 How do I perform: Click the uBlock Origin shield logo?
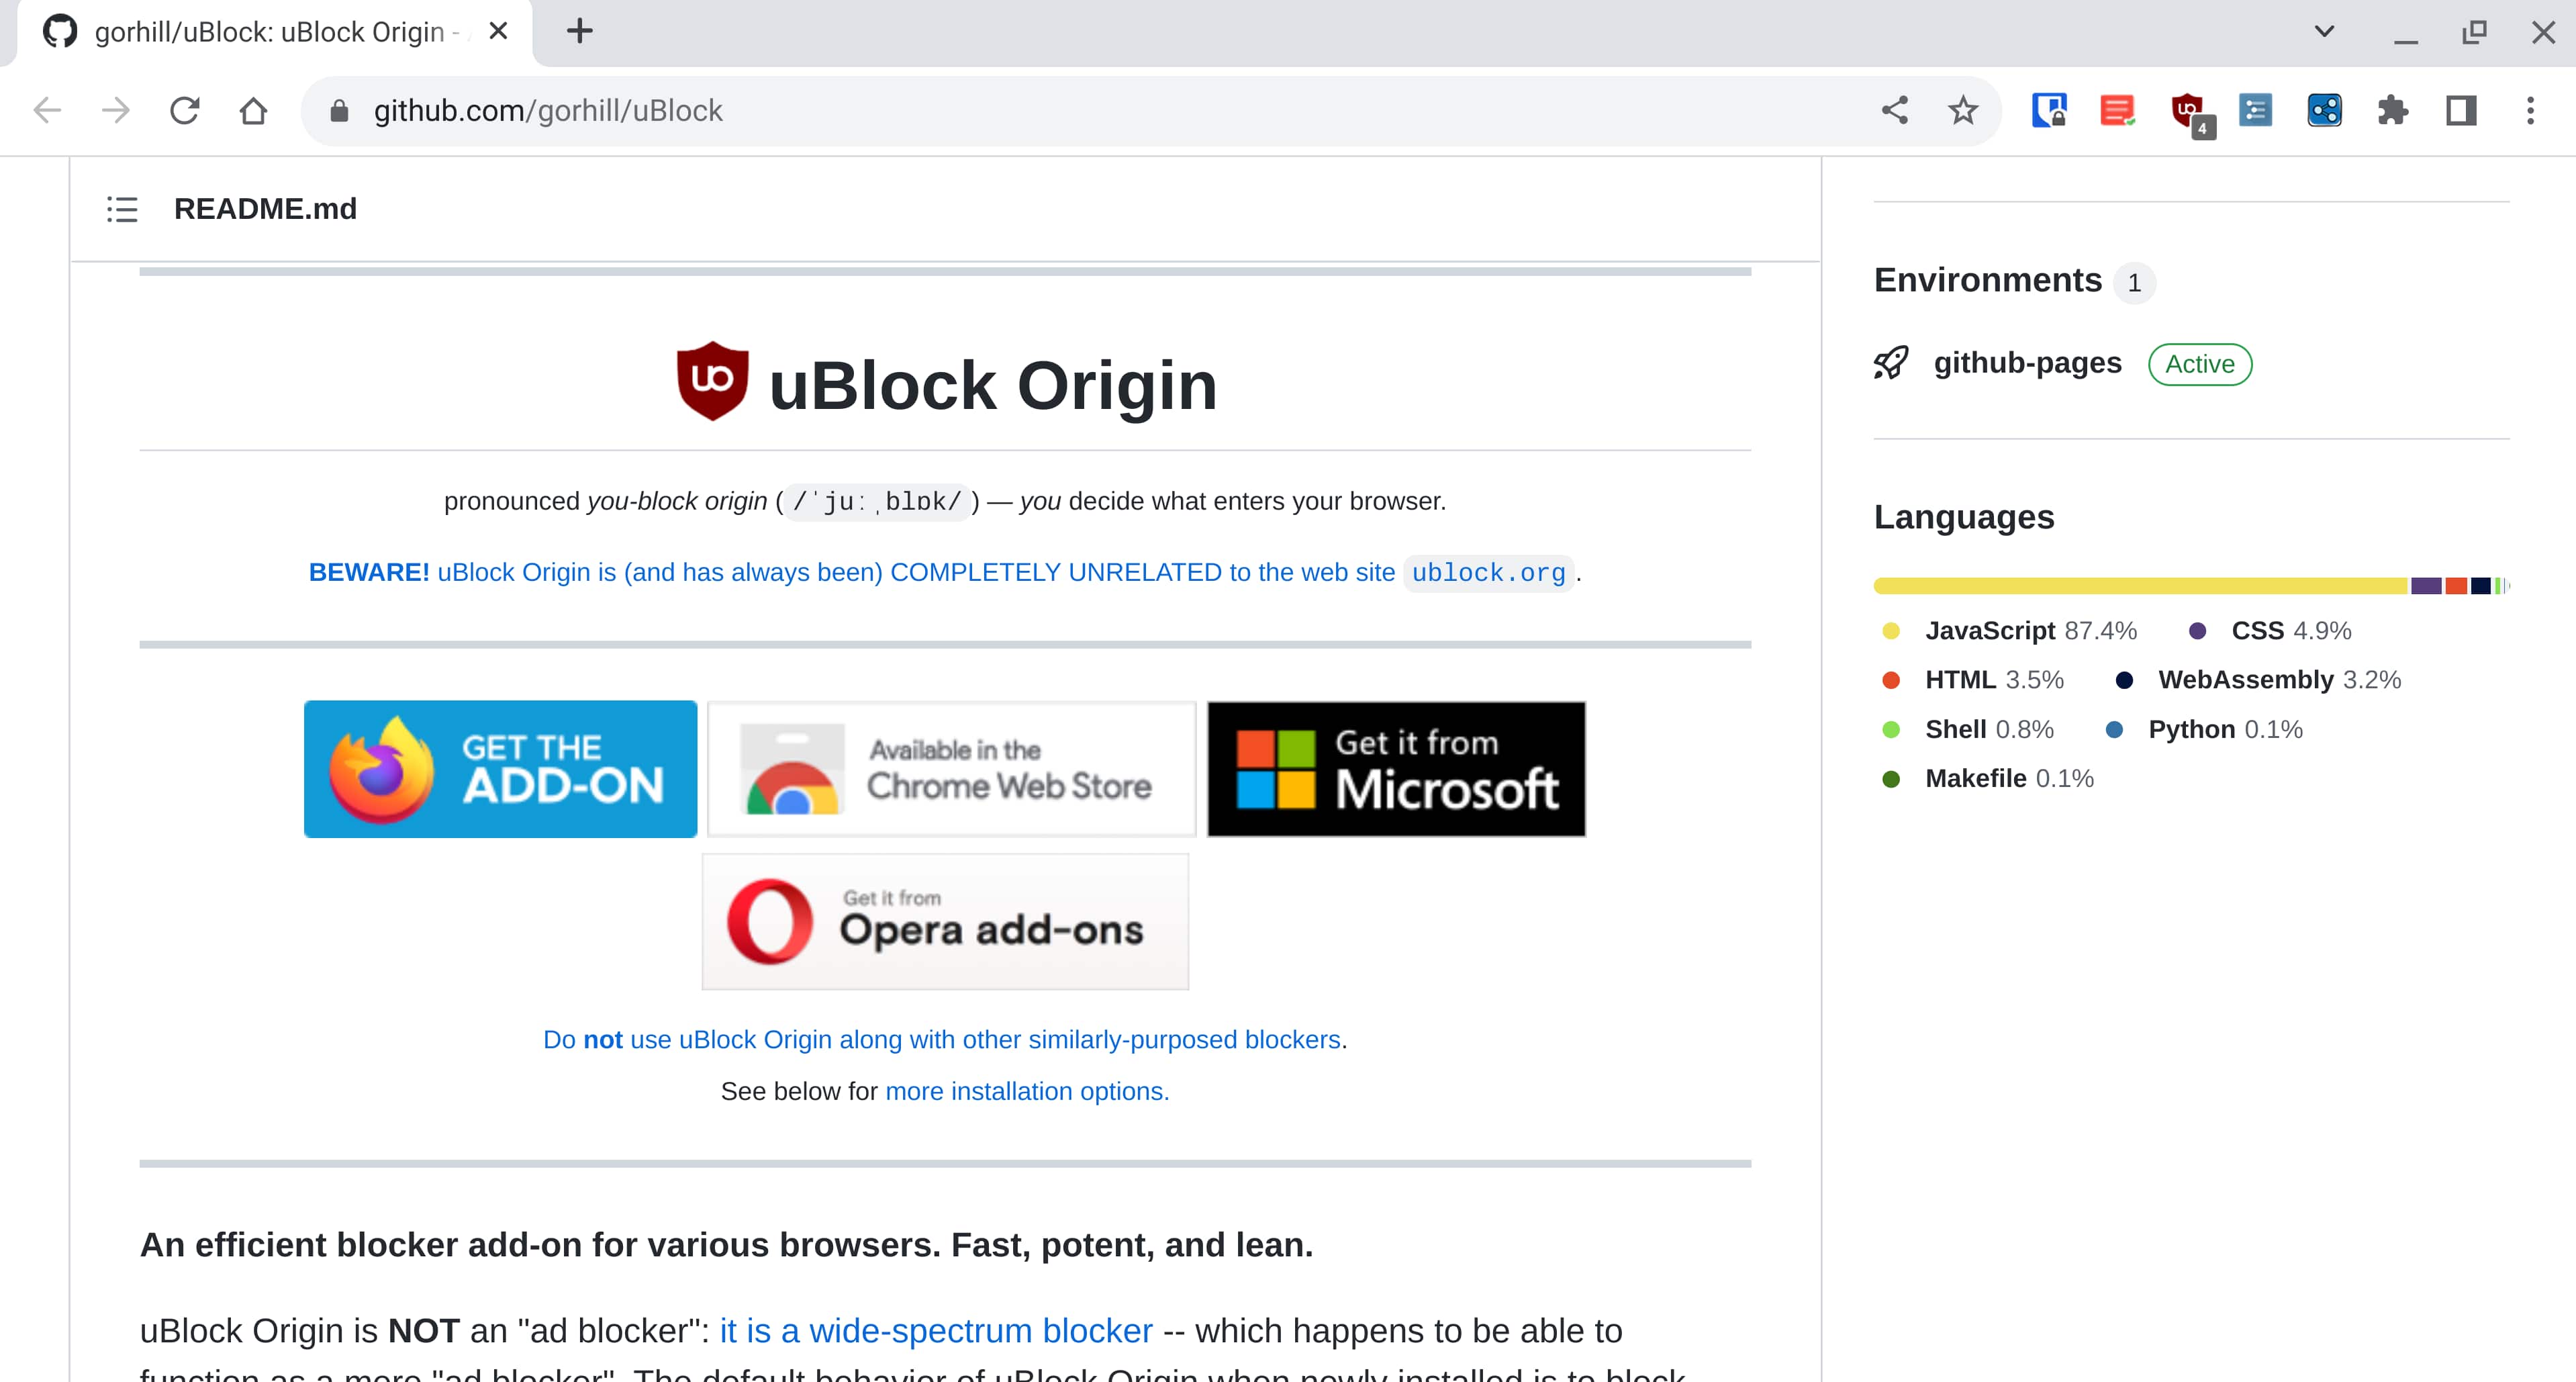(x=712, y=381)
